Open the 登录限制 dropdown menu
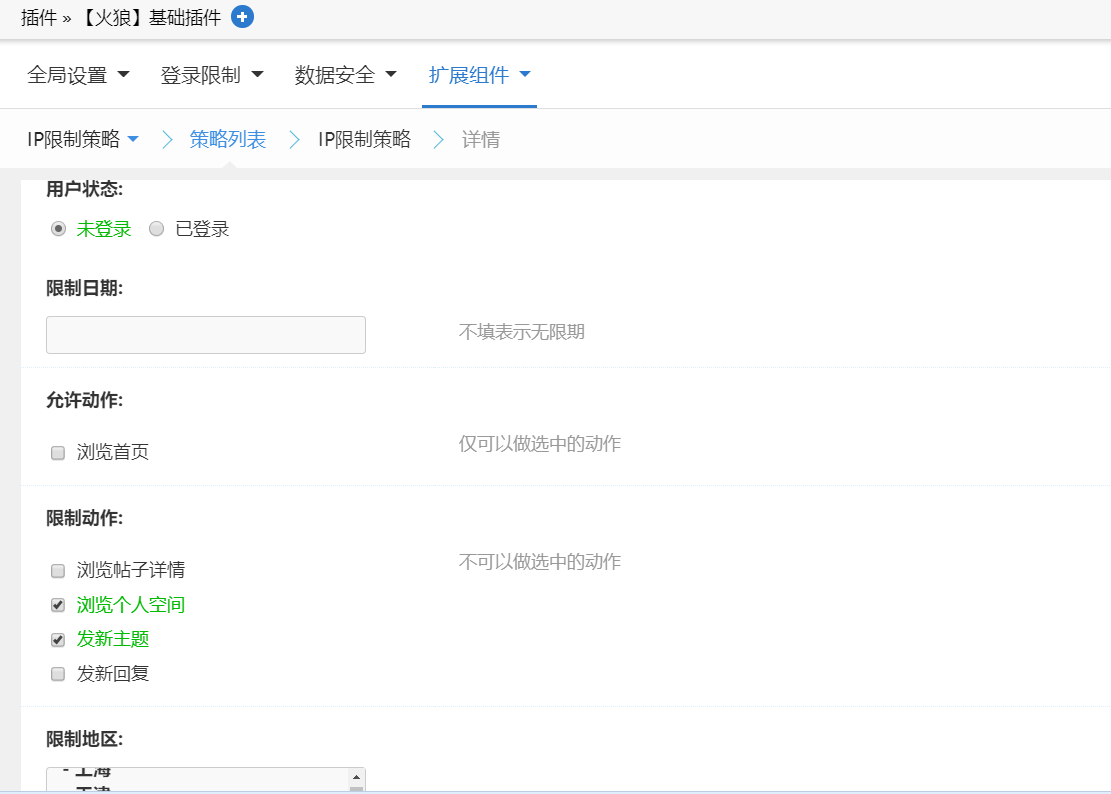This screenshot has width=1111, height=794. (211, 75)
